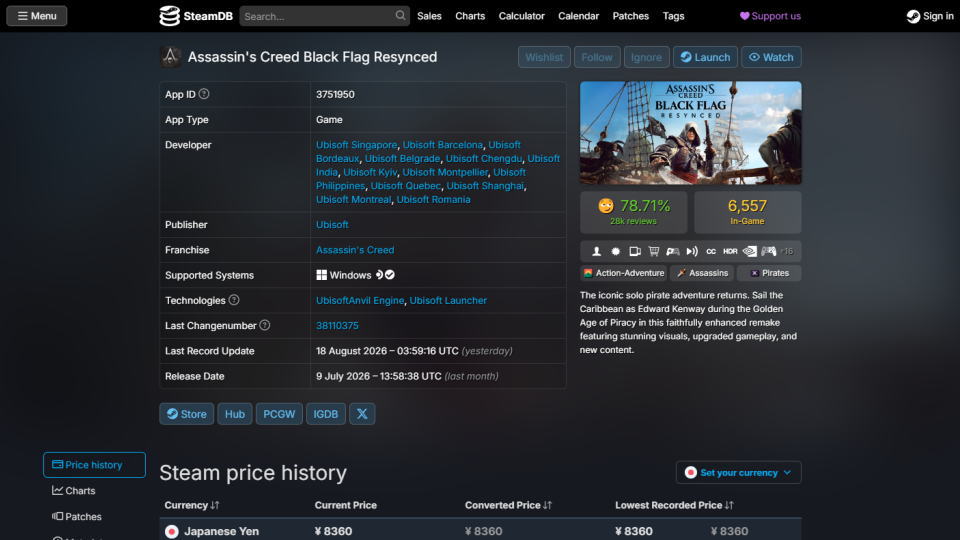The width and height of the screenshot is (960, 540).
Task: Open the Assassins tag
Action: [x=702, y=273]
